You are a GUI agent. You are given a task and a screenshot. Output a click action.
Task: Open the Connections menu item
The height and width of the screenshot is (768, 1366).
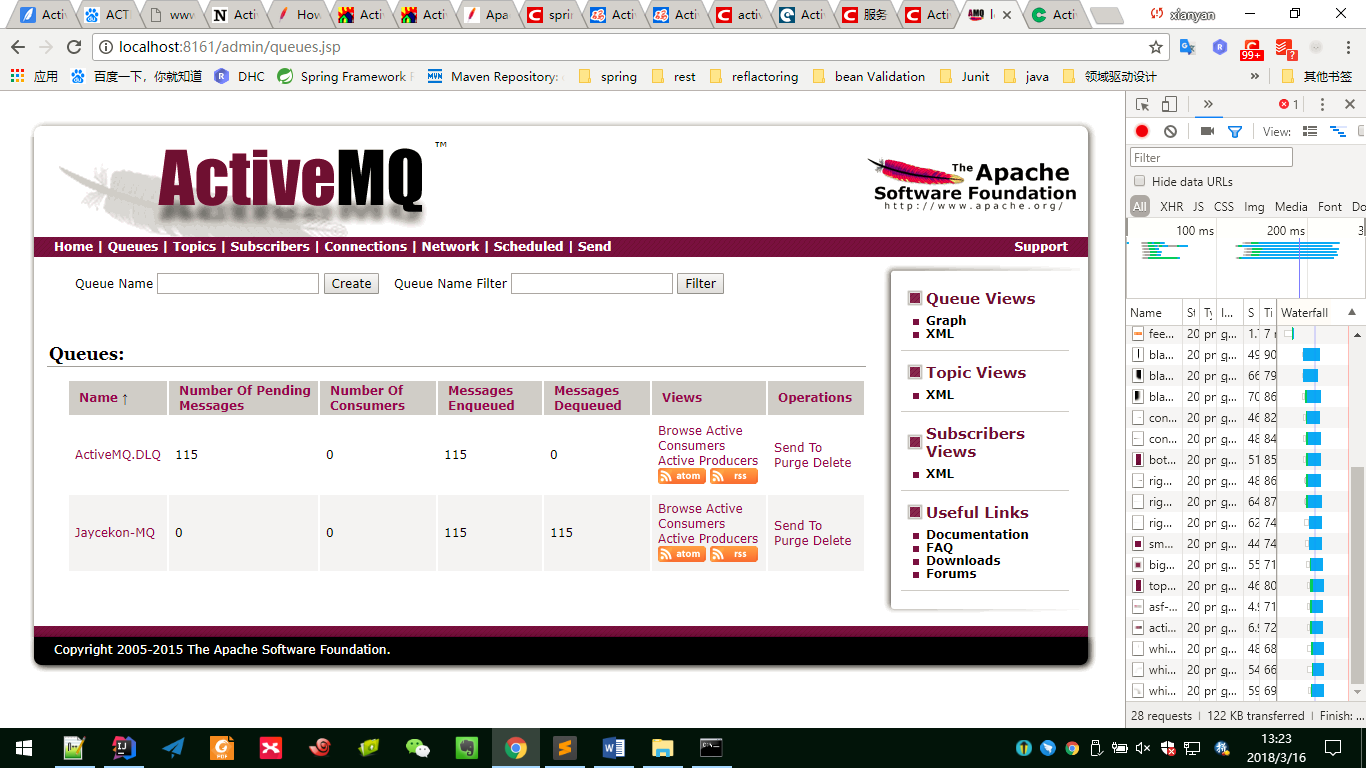(366, 246)
